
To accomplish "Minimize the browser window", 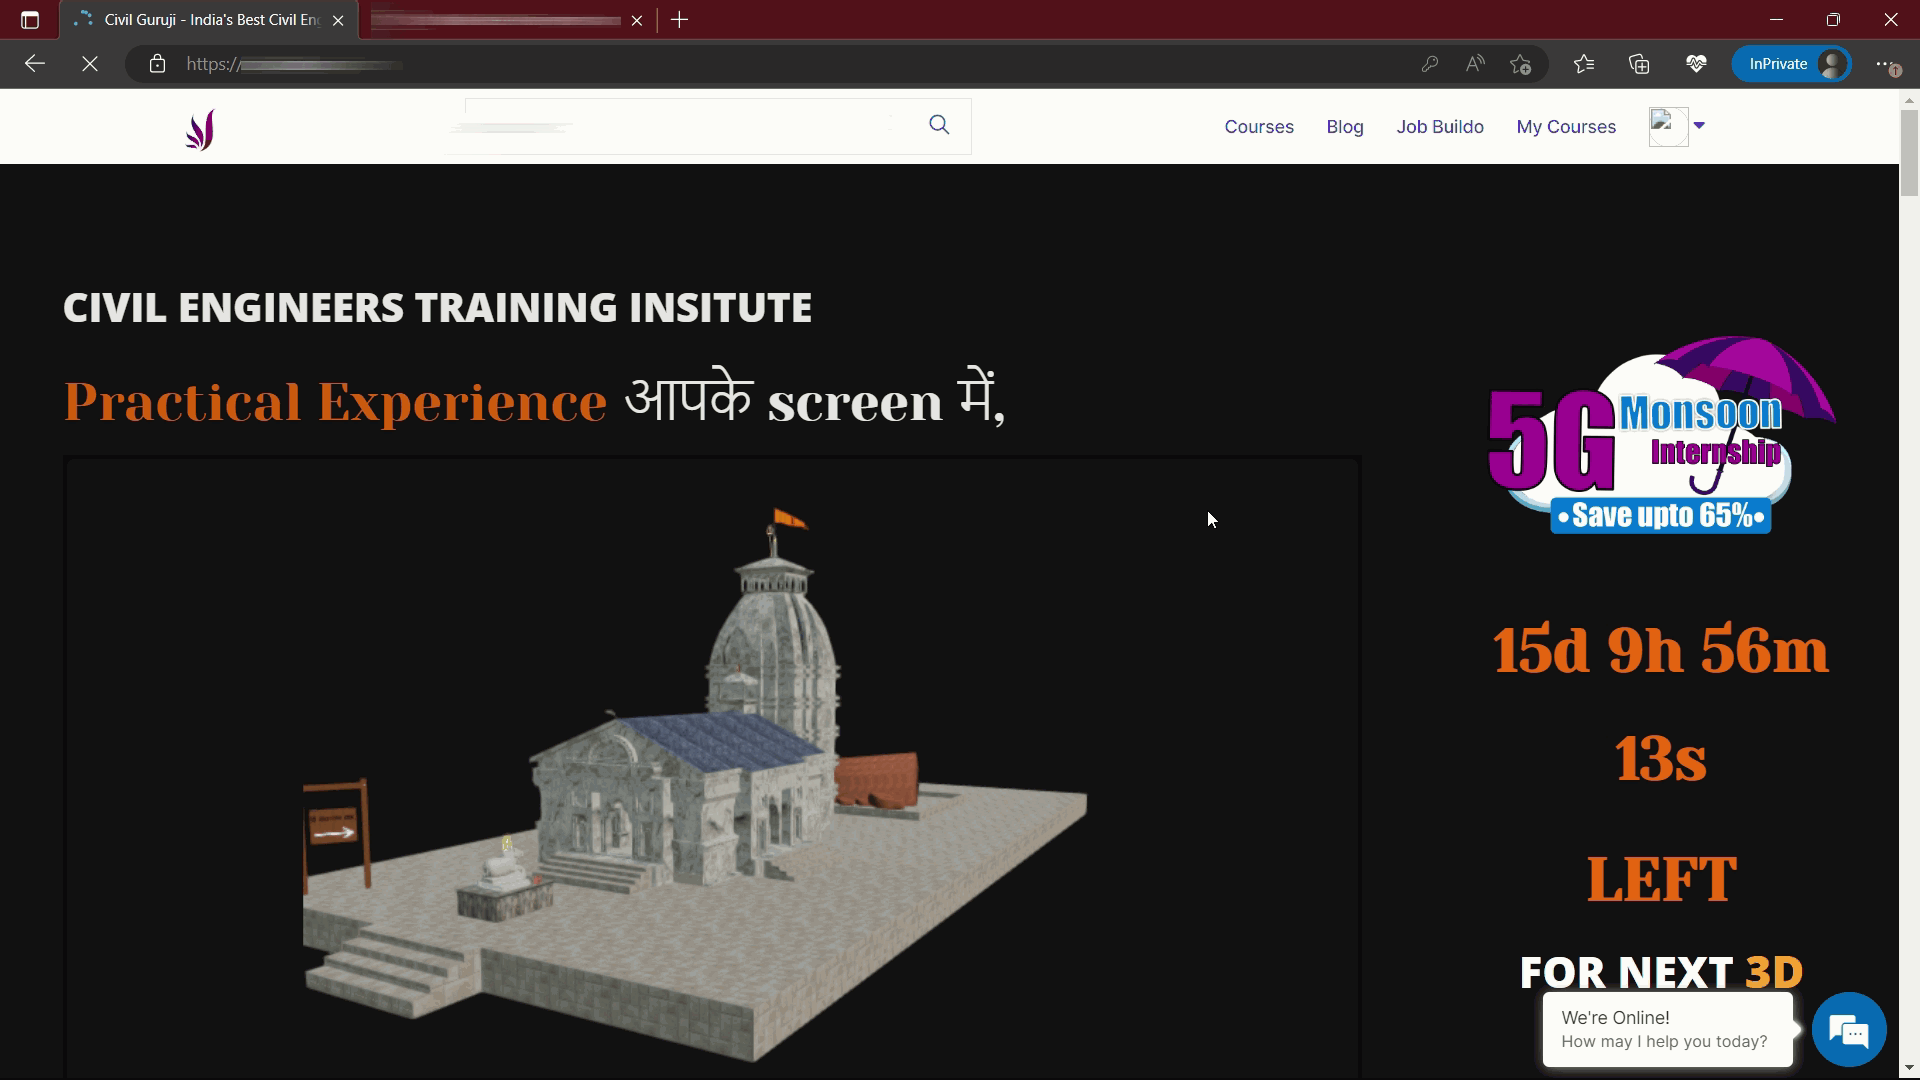I will [x=1776, y=20].
